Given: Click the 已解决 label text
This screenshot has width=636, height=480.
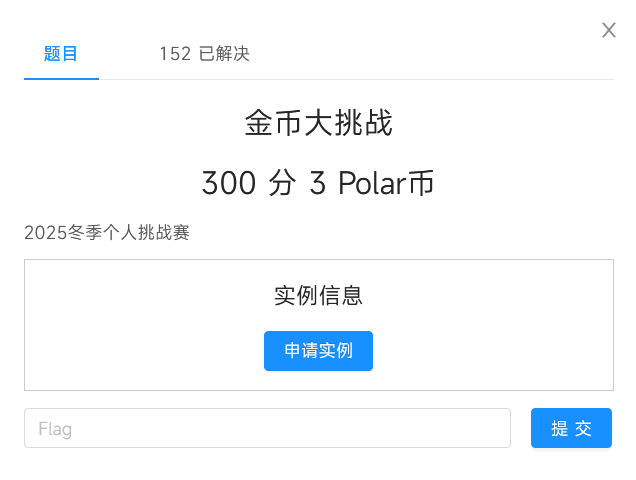Looking at the screenshot, I should [224, 54].
